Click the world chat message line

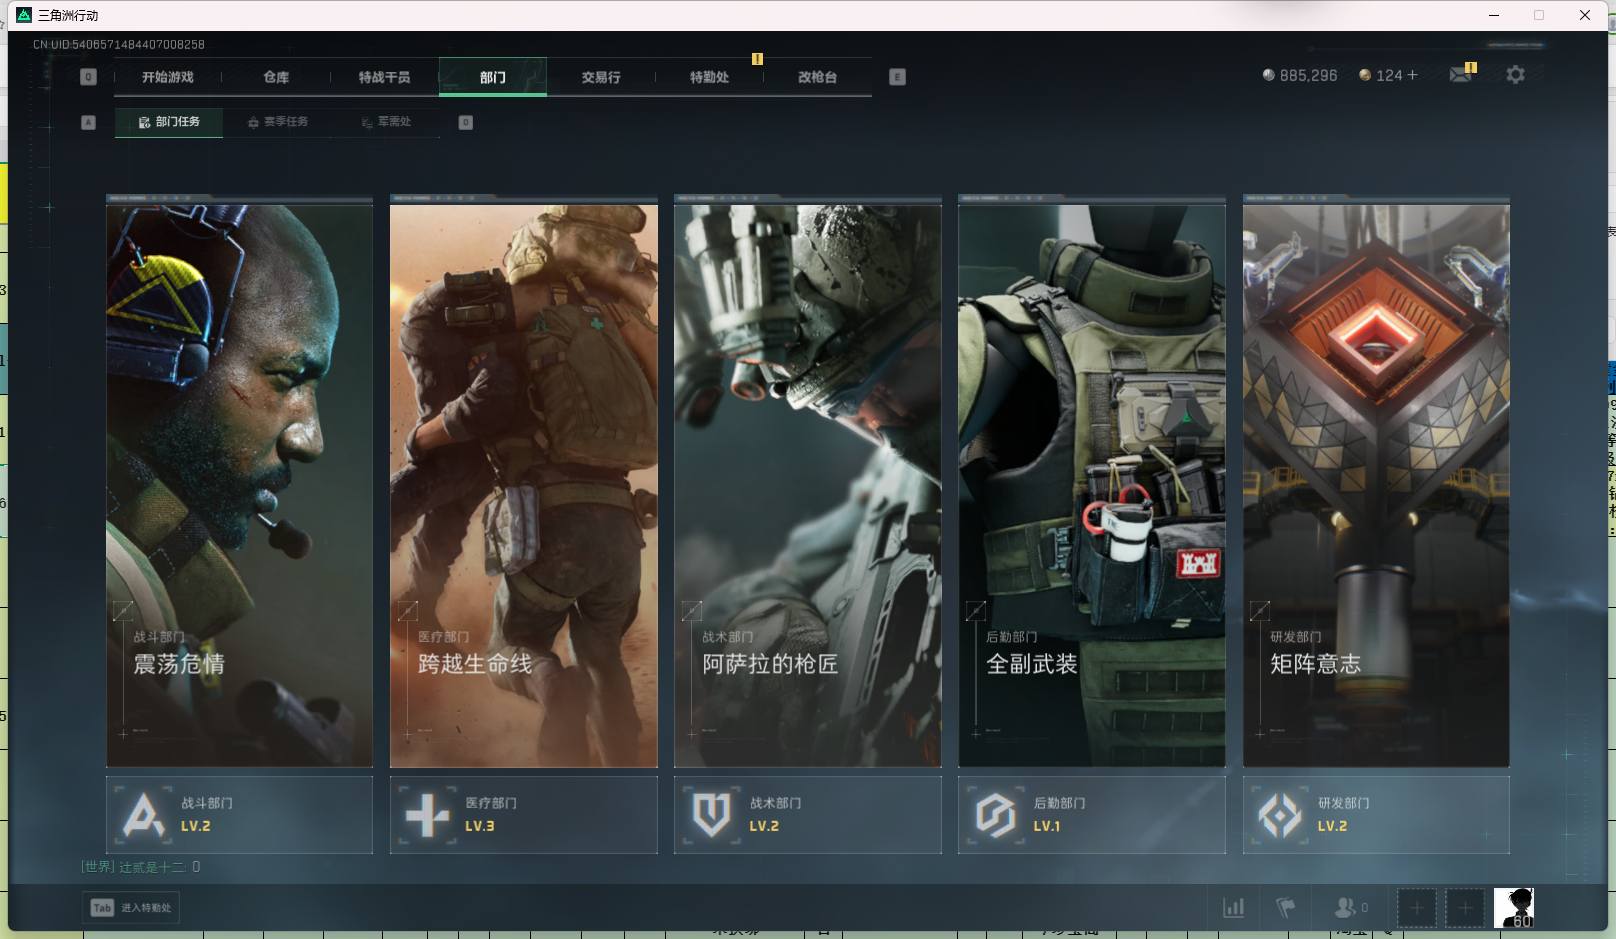pyautogui.click(x=141, y=867)
